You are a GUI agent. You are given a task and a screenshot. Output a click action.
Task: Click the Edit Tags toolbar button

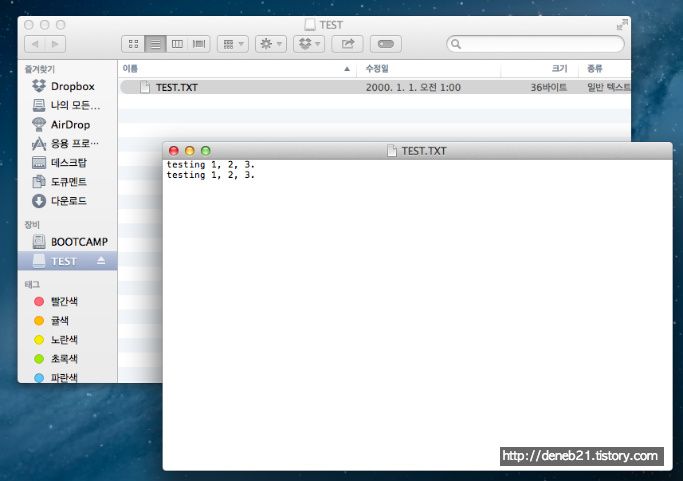(386, 44)
